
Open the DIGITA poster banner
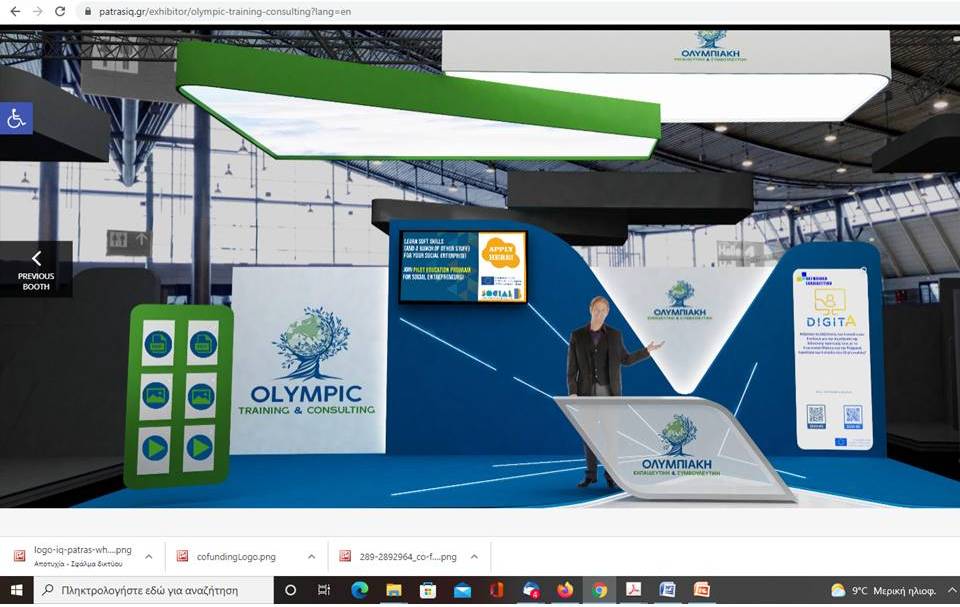click(x=833, y=359)
